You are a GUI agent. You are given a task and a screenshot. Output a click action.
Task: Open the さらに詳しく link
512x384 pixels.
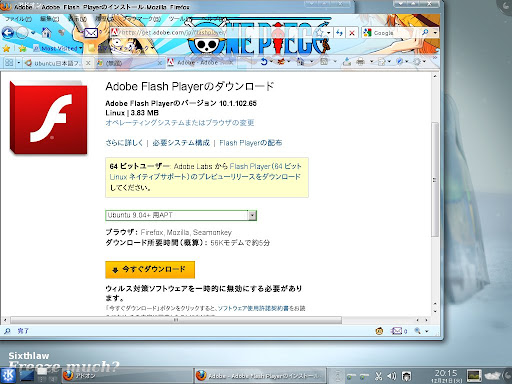124,143
